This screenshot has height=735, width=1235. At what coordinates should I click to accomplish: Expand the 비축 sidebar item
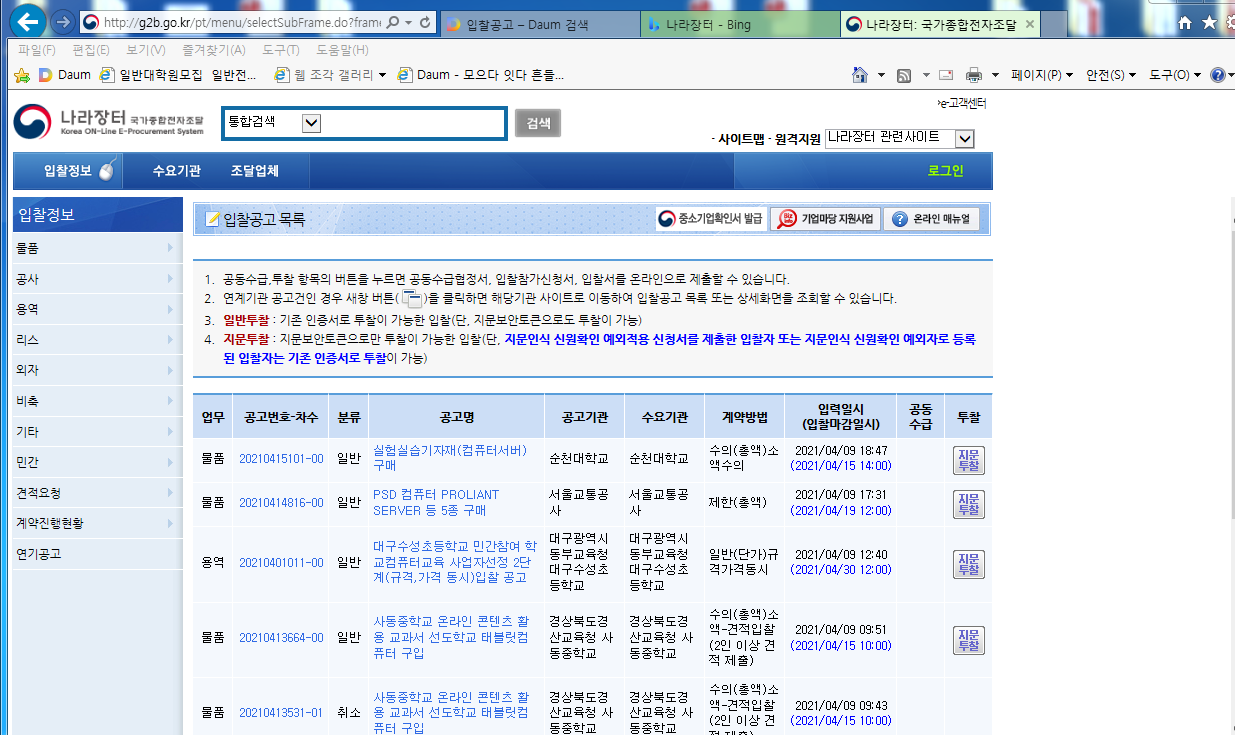point(96,401)
